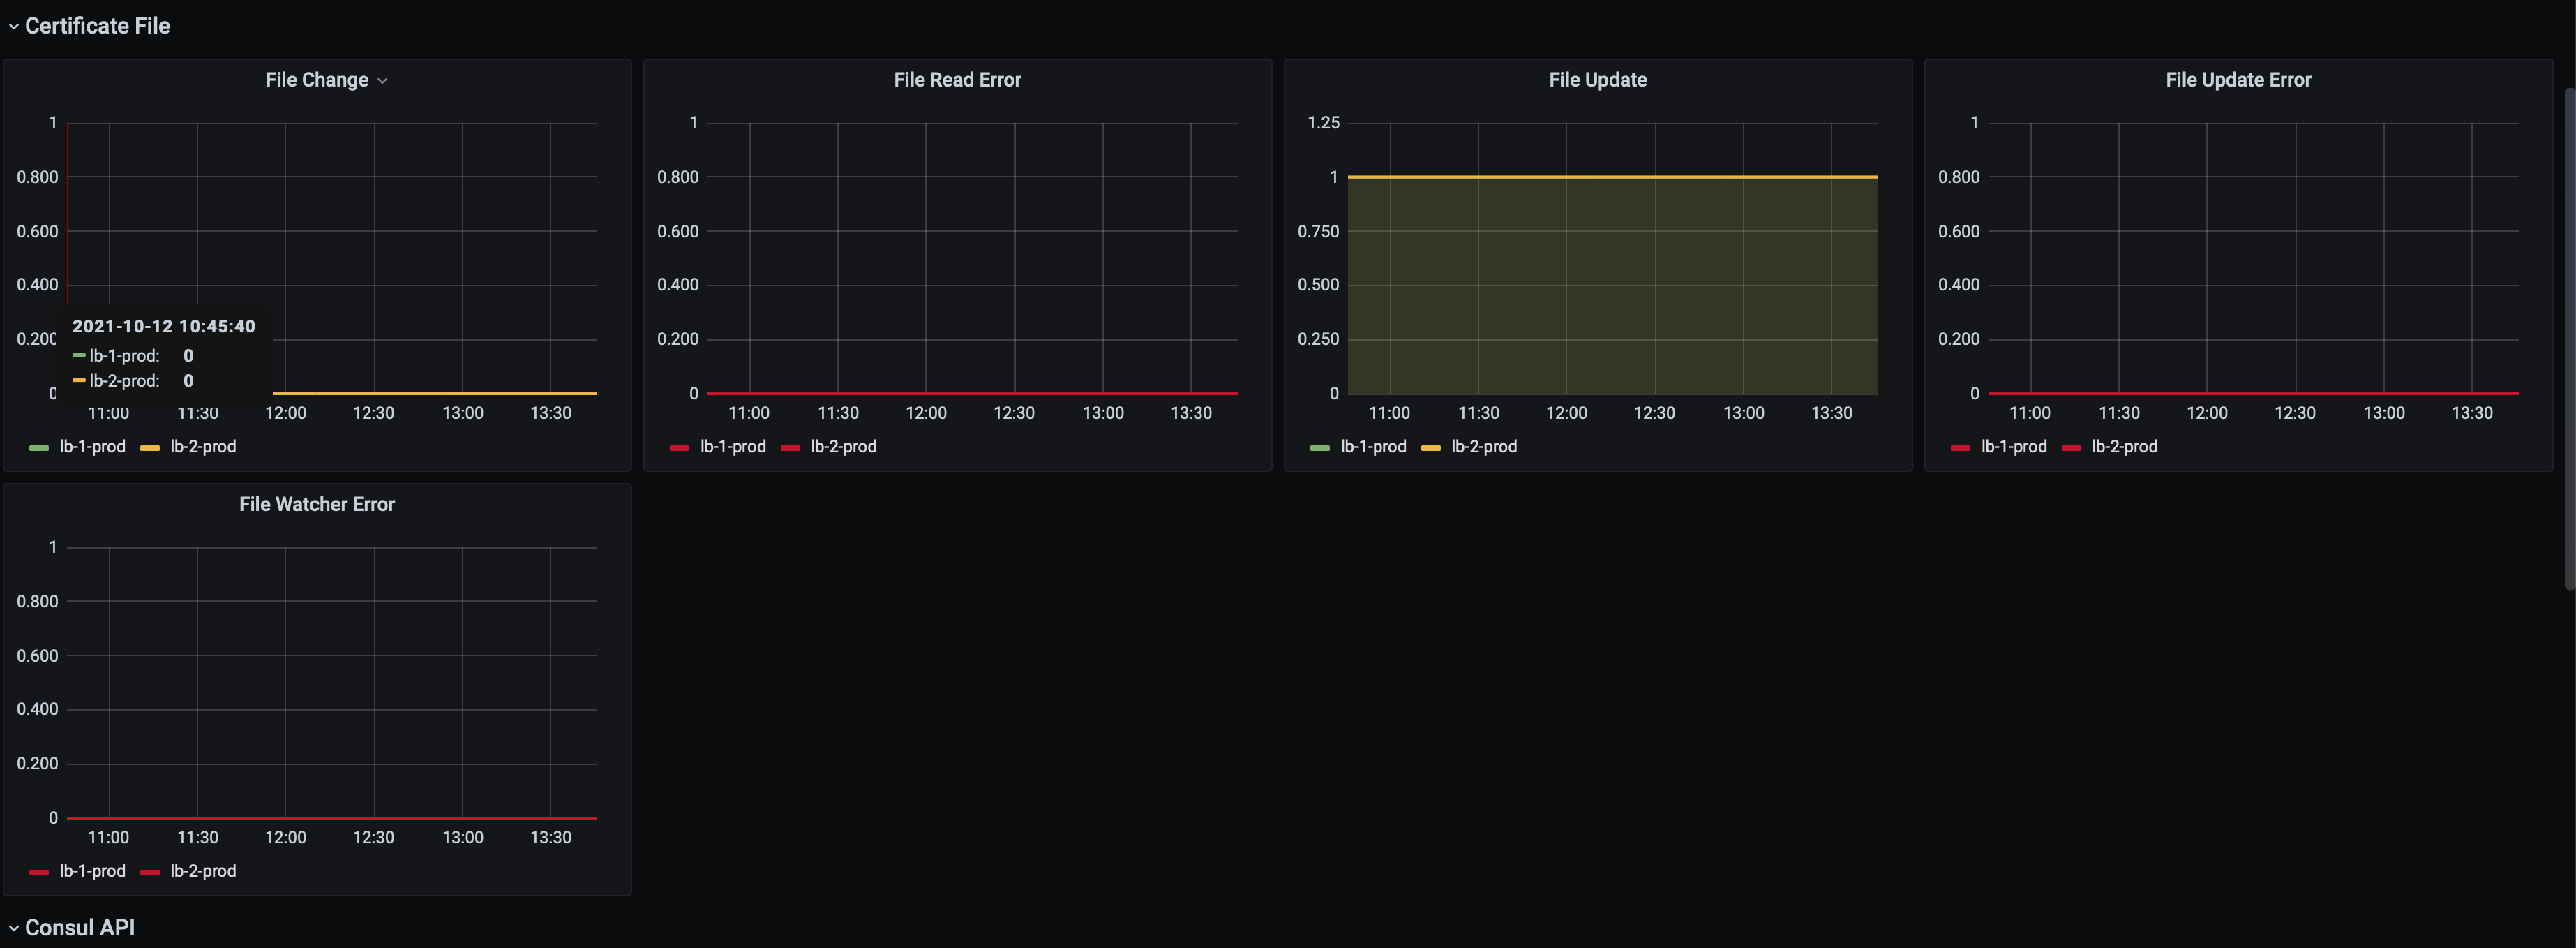Click red lb-2-prod swatch in File Update Error
2576x948 pixels.
[x=2071, y=448]
